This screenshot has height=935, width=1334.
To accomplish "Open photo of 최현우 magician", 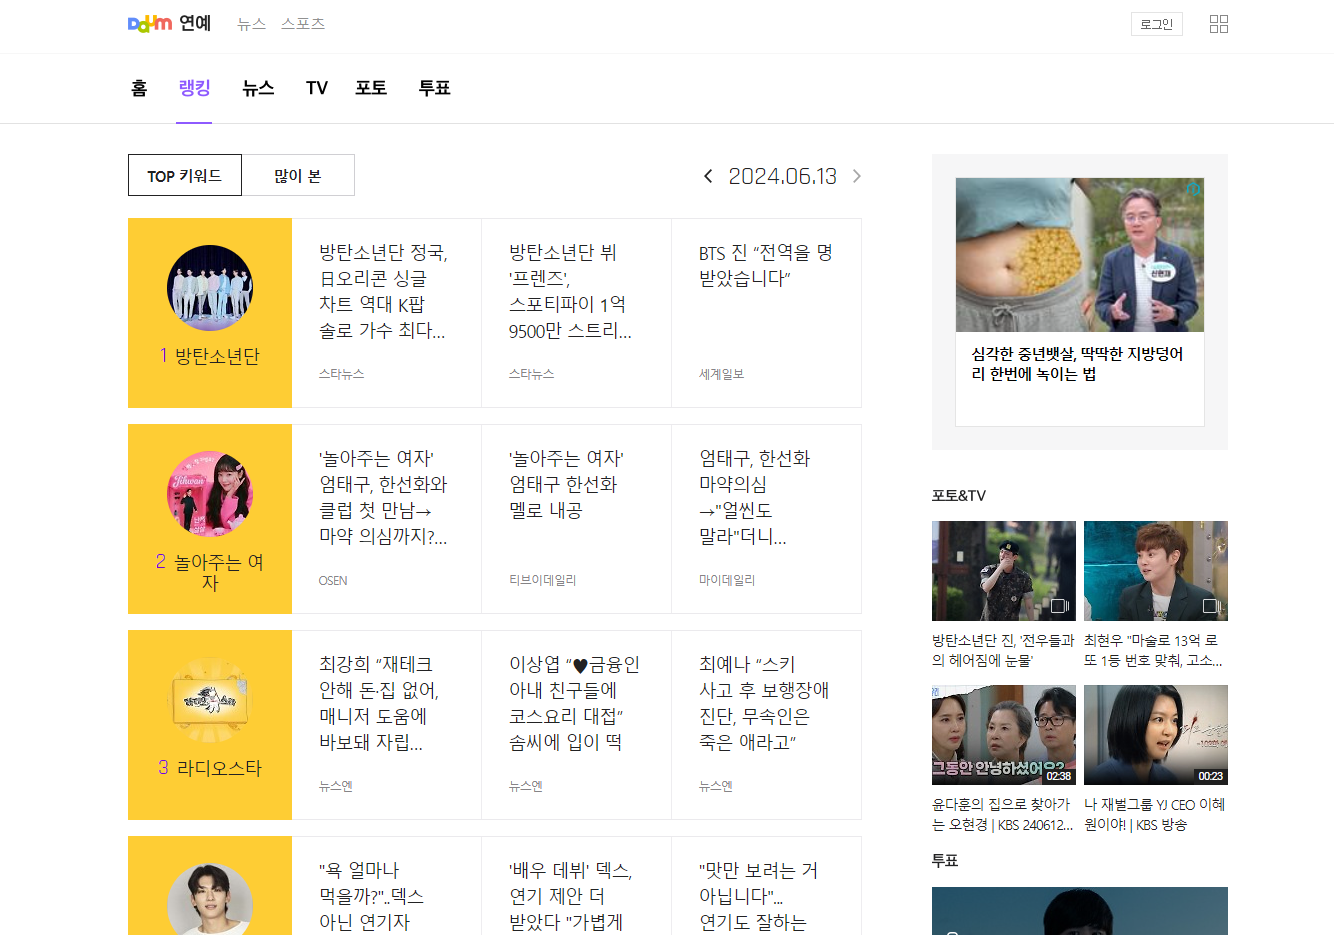I will click(x=1156, y=571).
